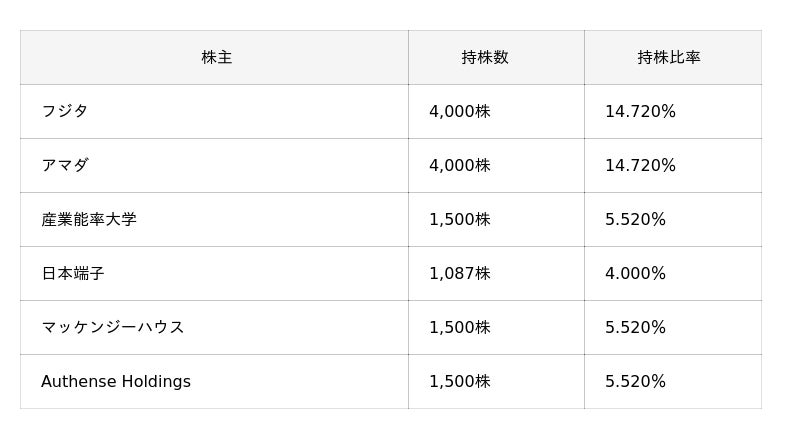Select the アマダ shareholder cell

pos(65,166)
